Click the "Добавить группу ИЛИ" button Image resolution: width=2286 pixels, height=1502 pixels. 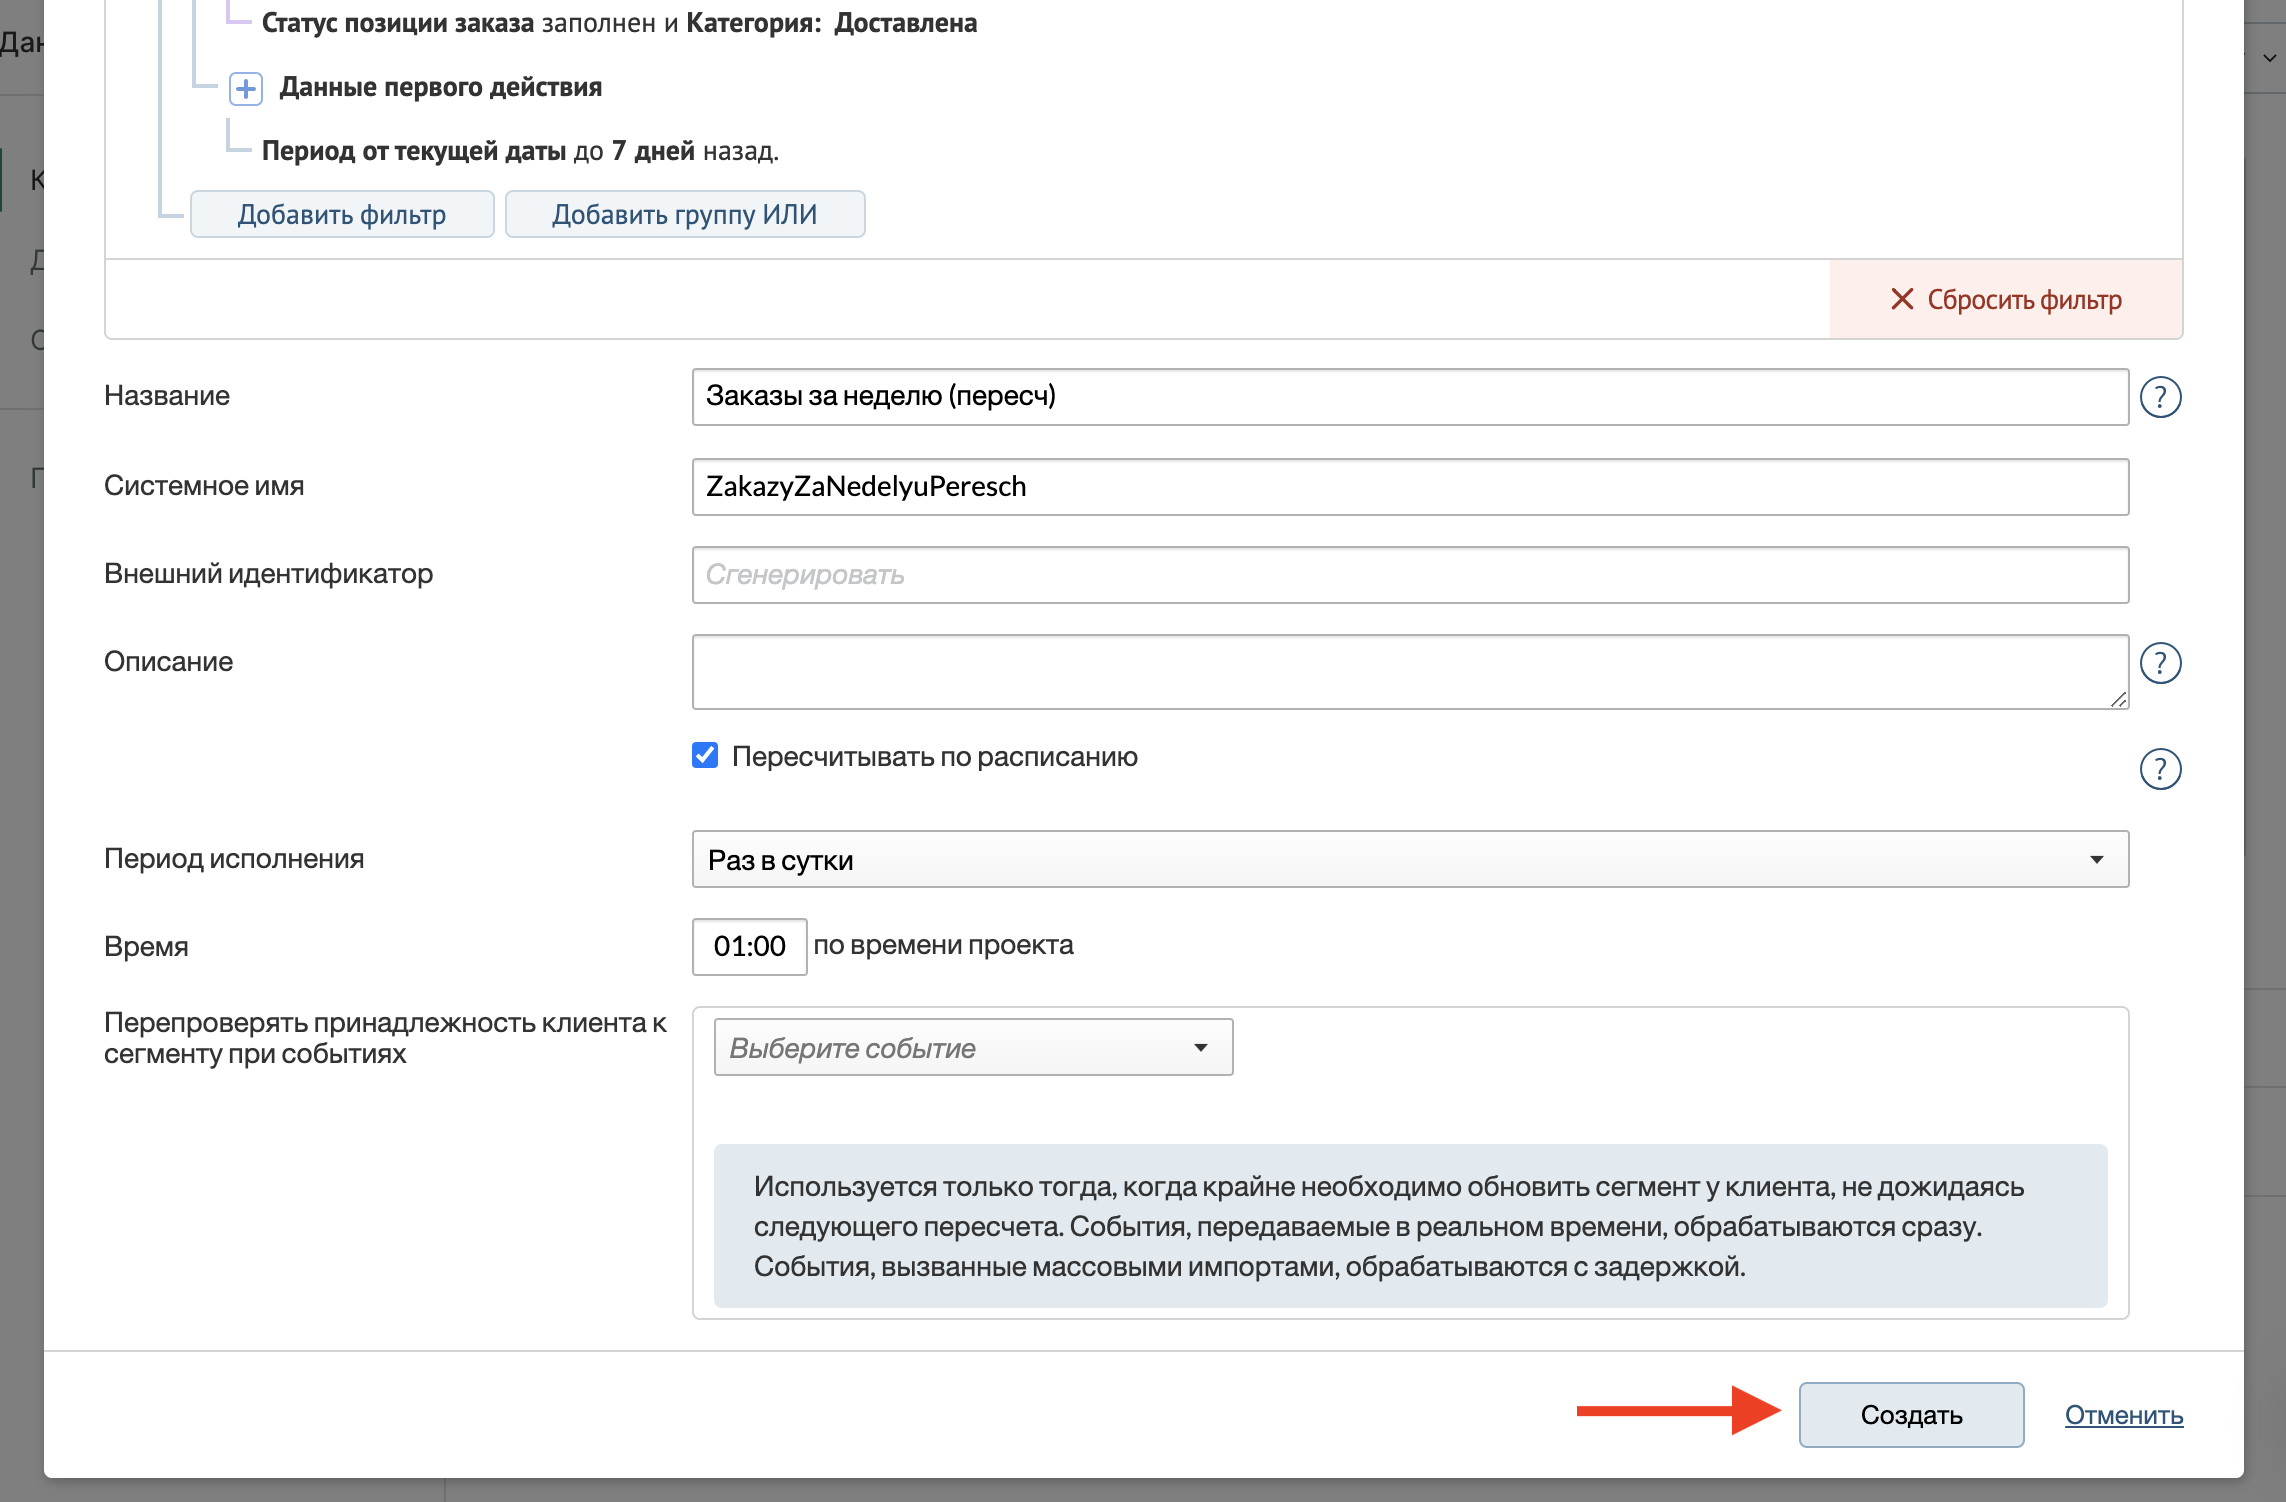(x=685, y=214)
